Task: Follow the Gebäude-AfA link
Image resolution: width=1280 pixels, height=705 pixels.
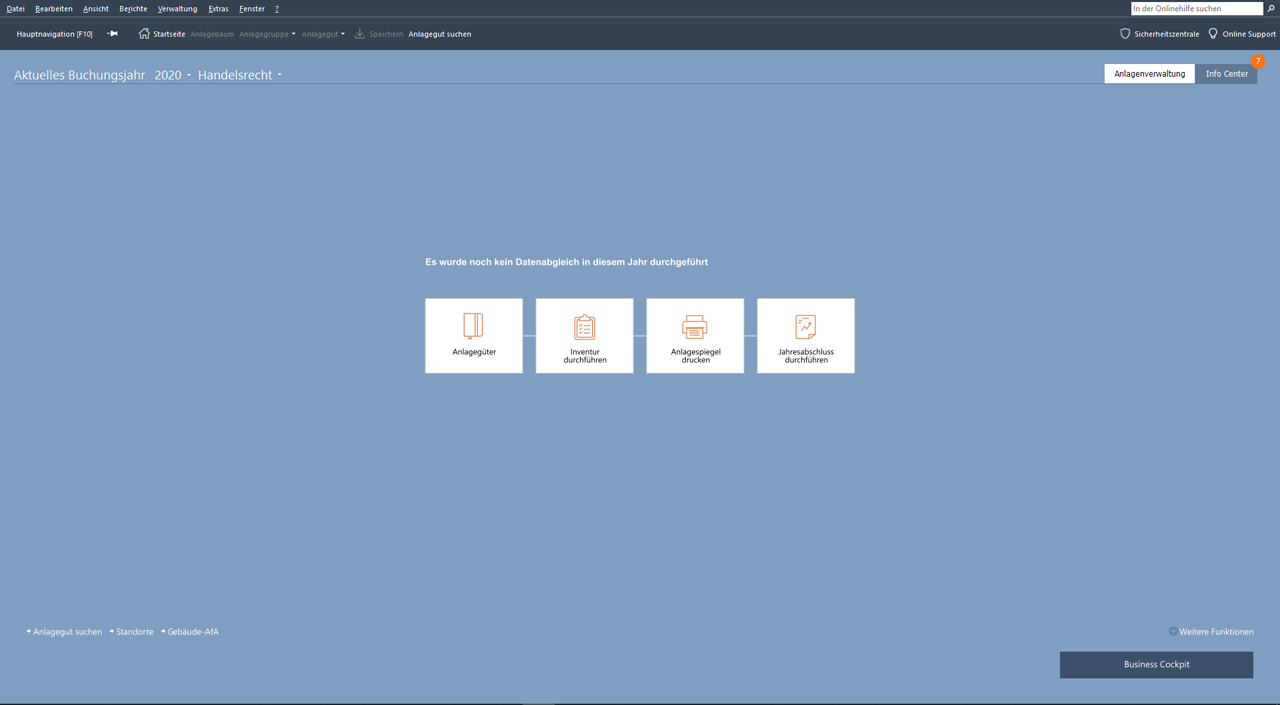Action: 192,632
